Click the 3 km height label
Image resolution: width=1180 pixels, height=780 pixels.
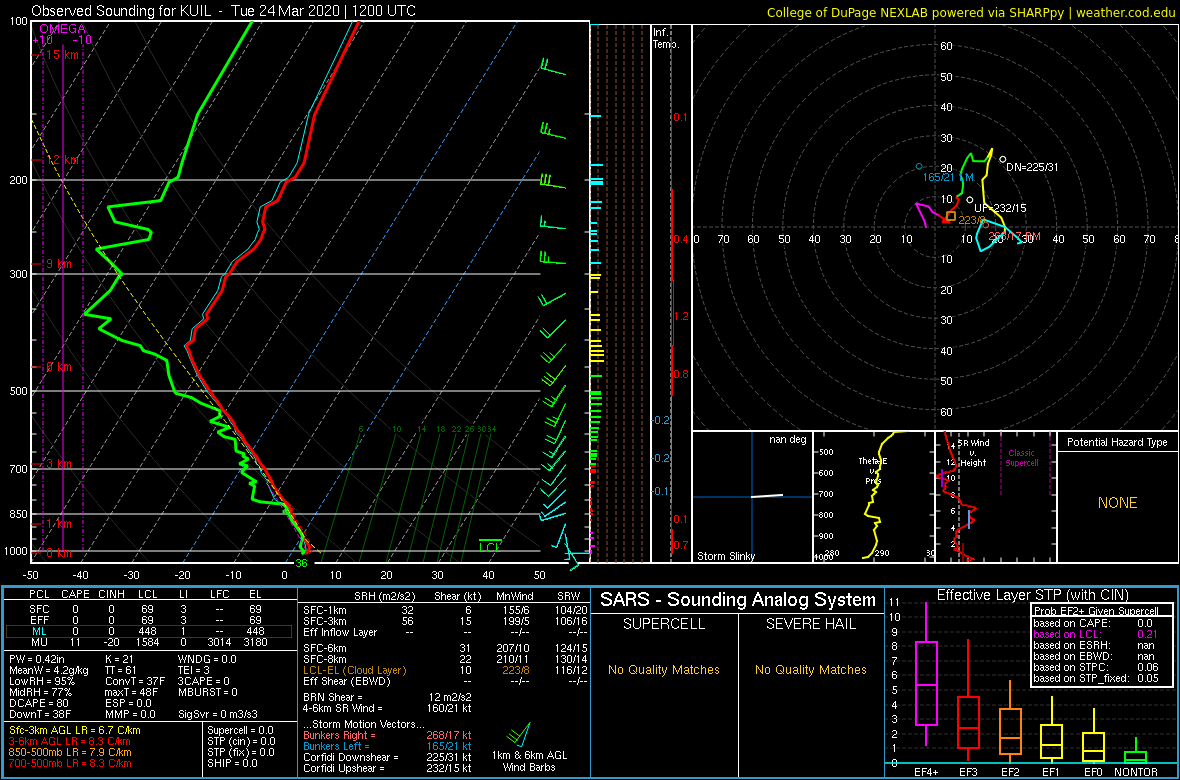[58, 463]
